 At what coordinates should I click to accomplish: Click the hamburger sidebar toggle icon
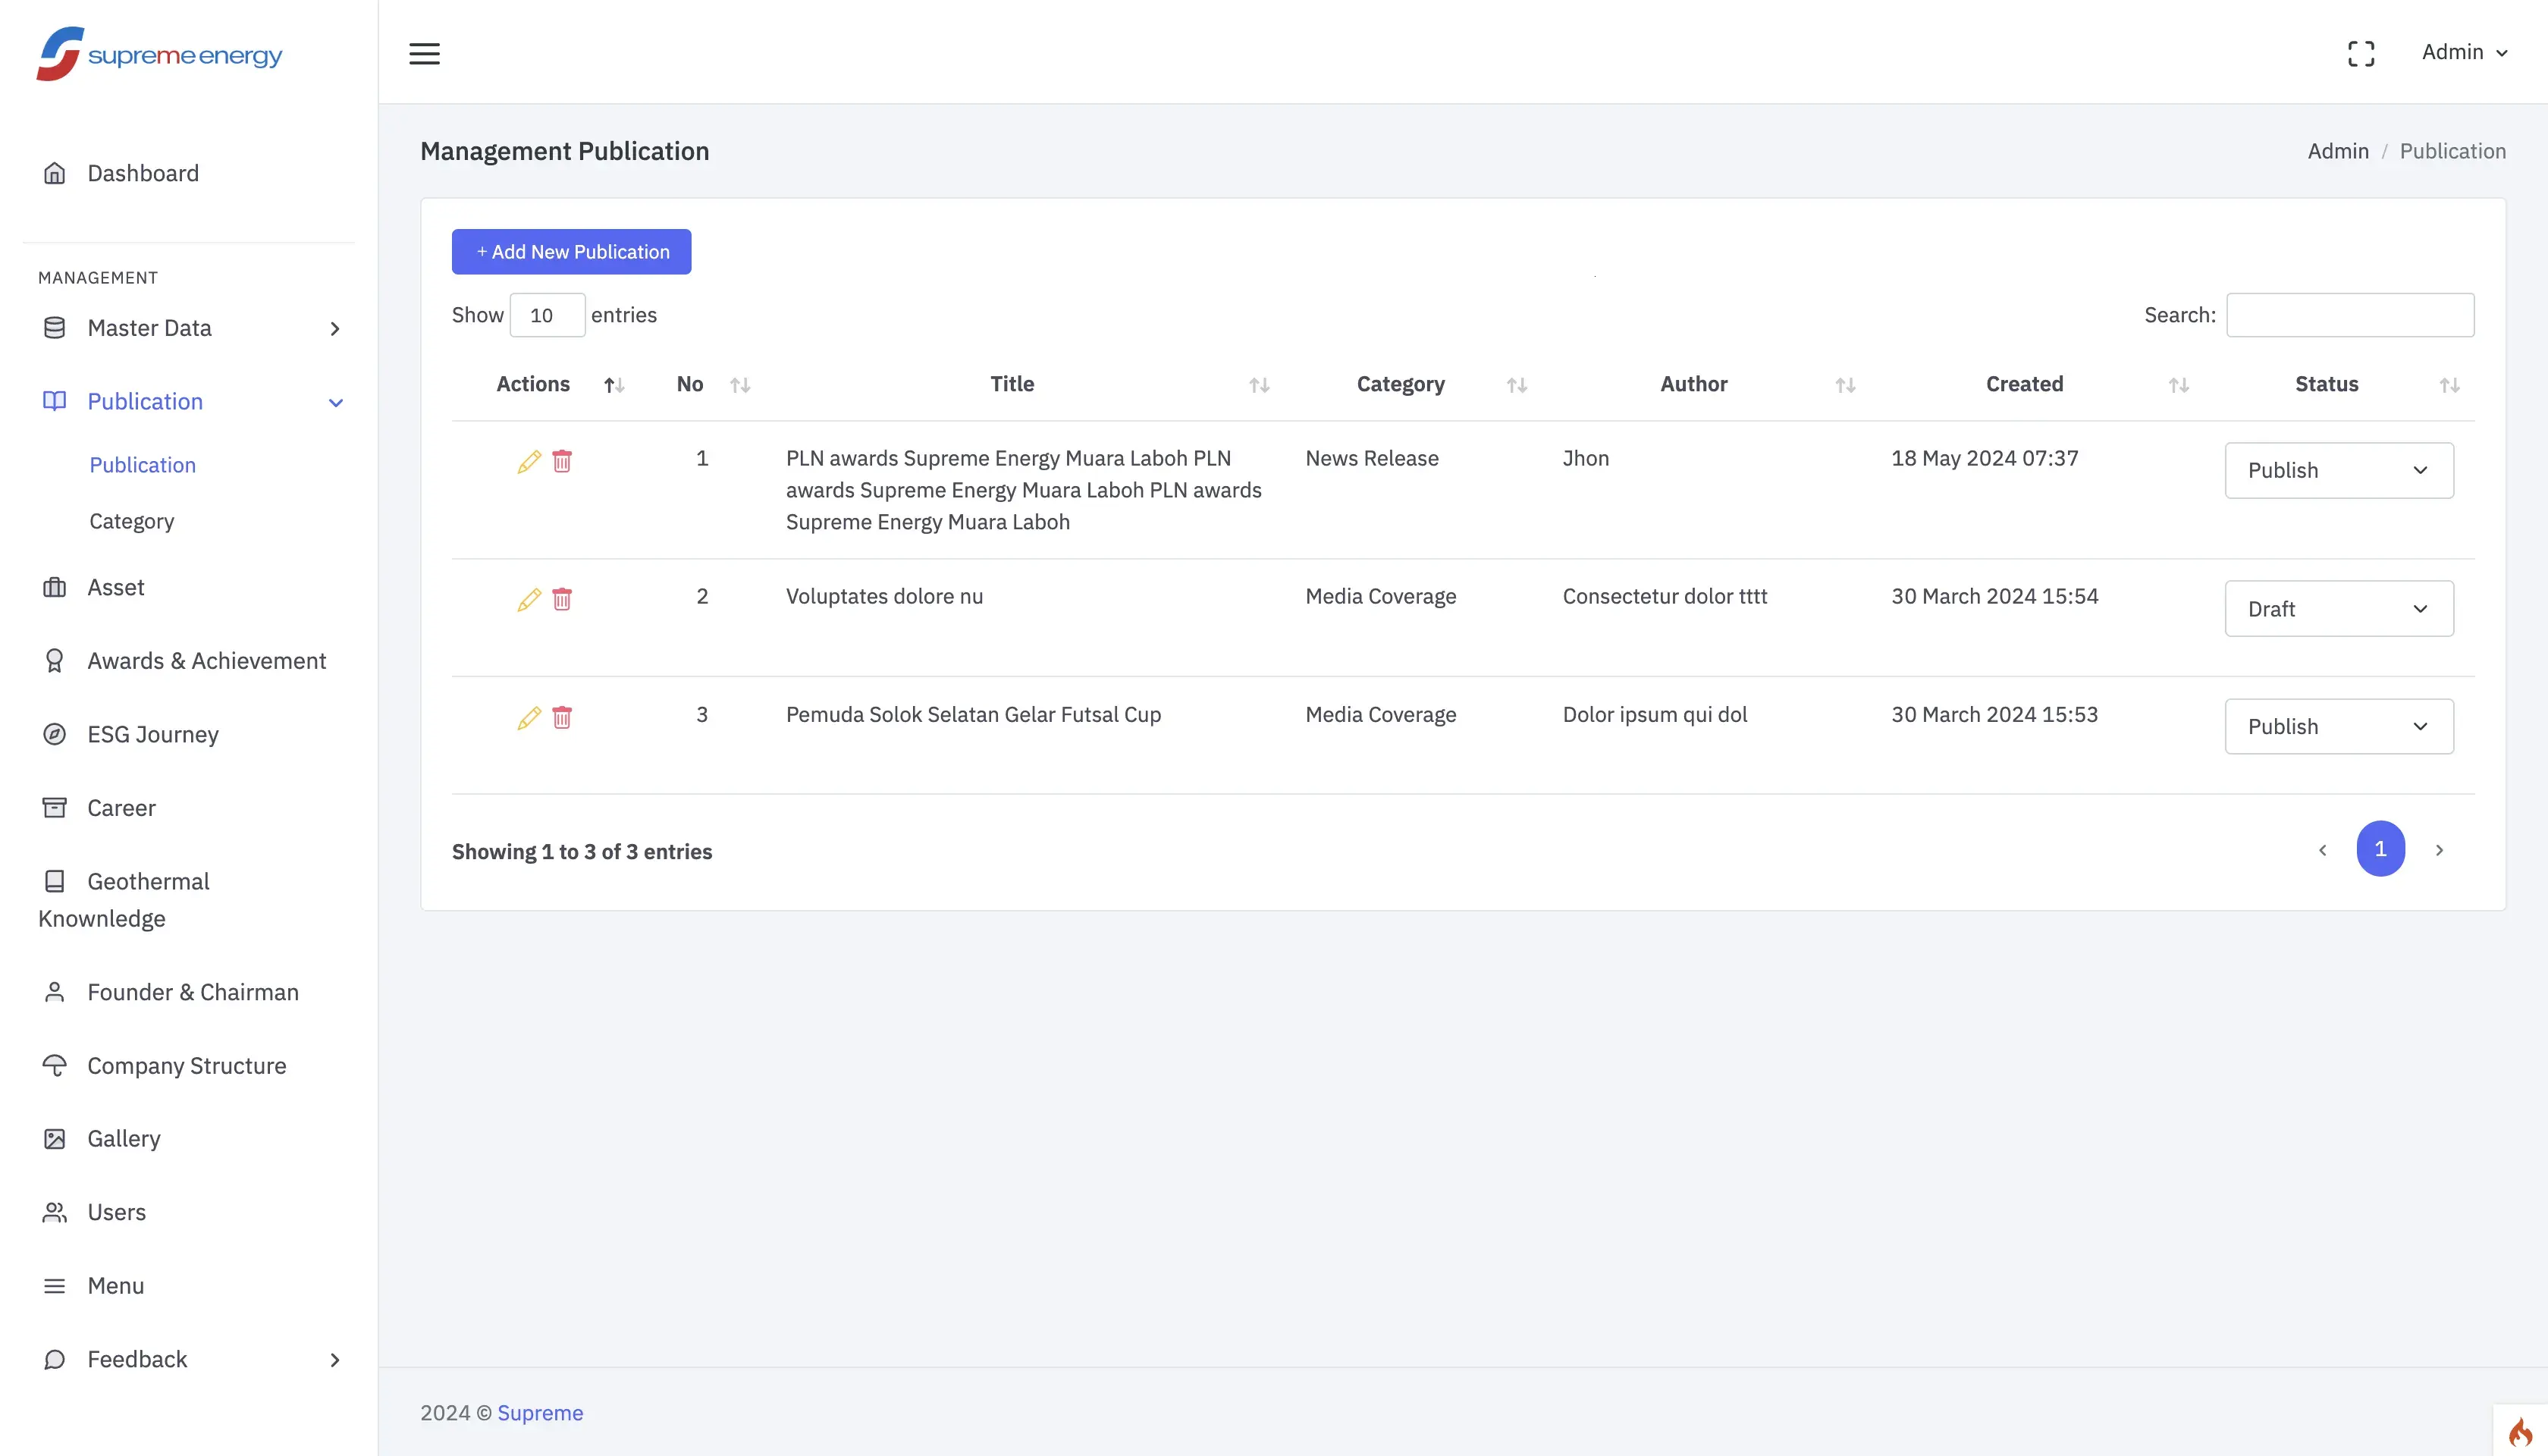(x=424, y=53)
